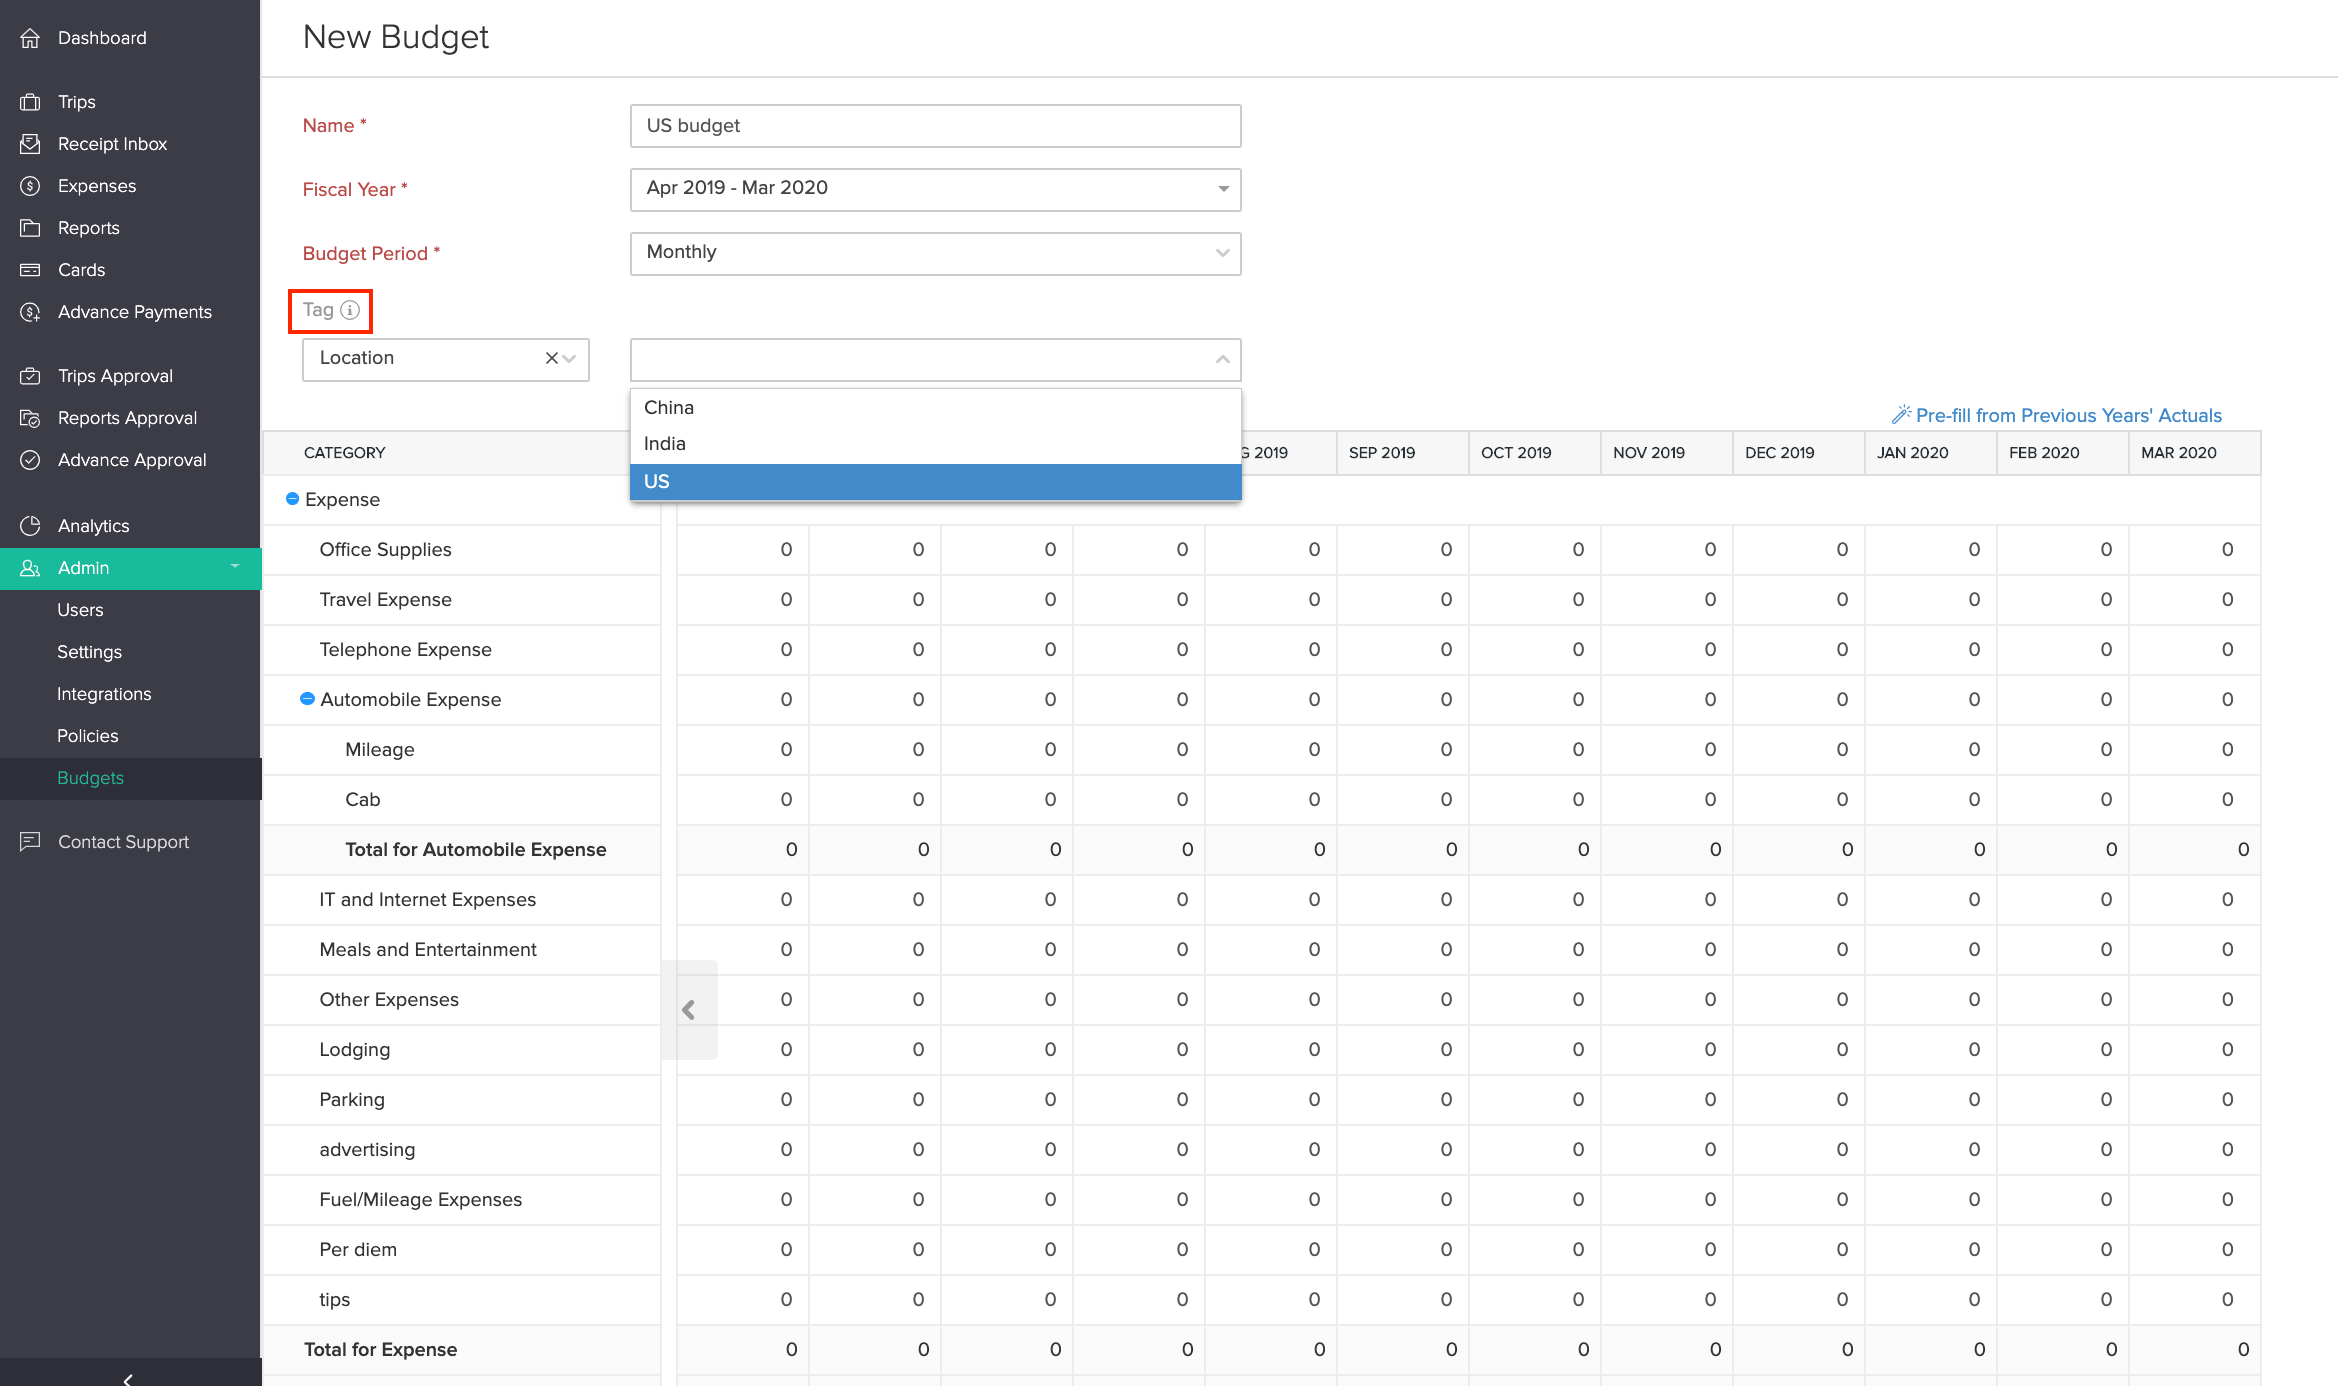Viewport: 2338px width, 1386px height.
Task: Click the Contact Support chat icon
Action: tap(30, 842)
